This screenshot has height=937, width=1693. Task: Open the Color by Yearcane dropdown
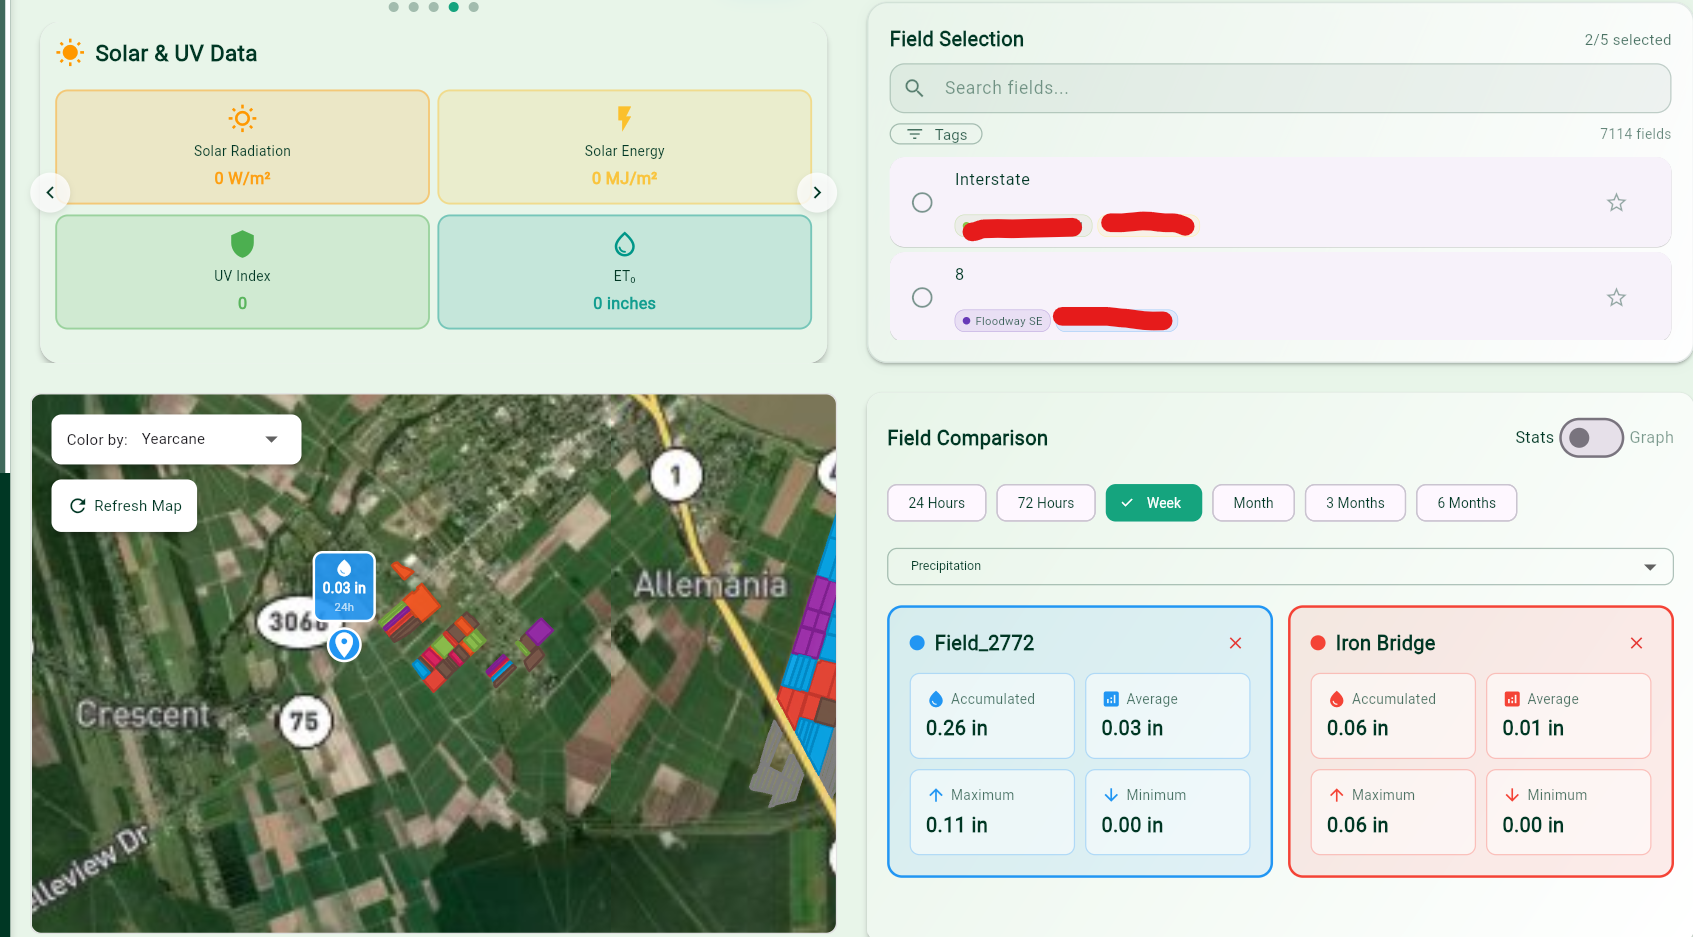tap(270, 438)
